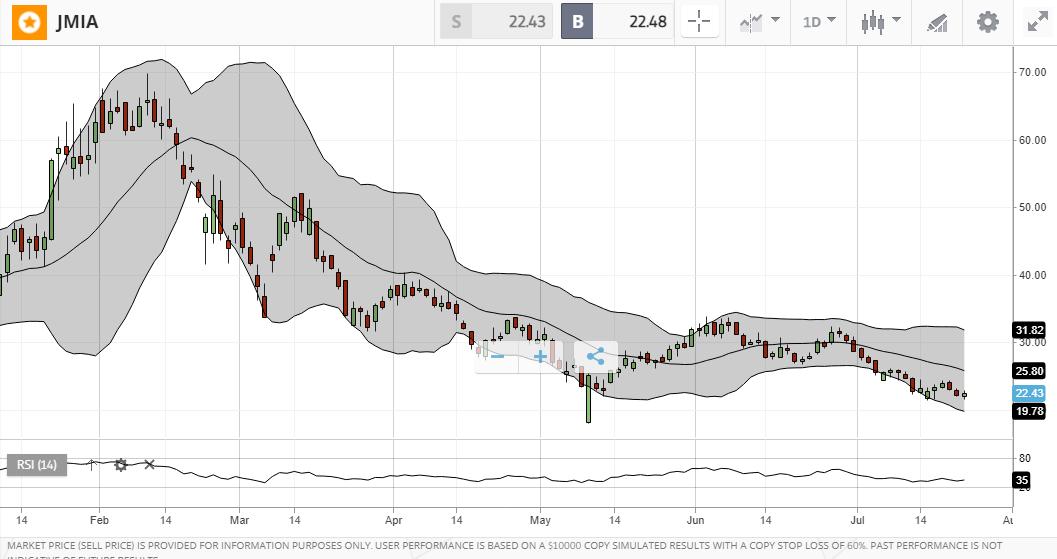Move RSI panel up with arrow icon
Image resolution: width=1057 pixels, height=559 pixels.
pos(92,465)
